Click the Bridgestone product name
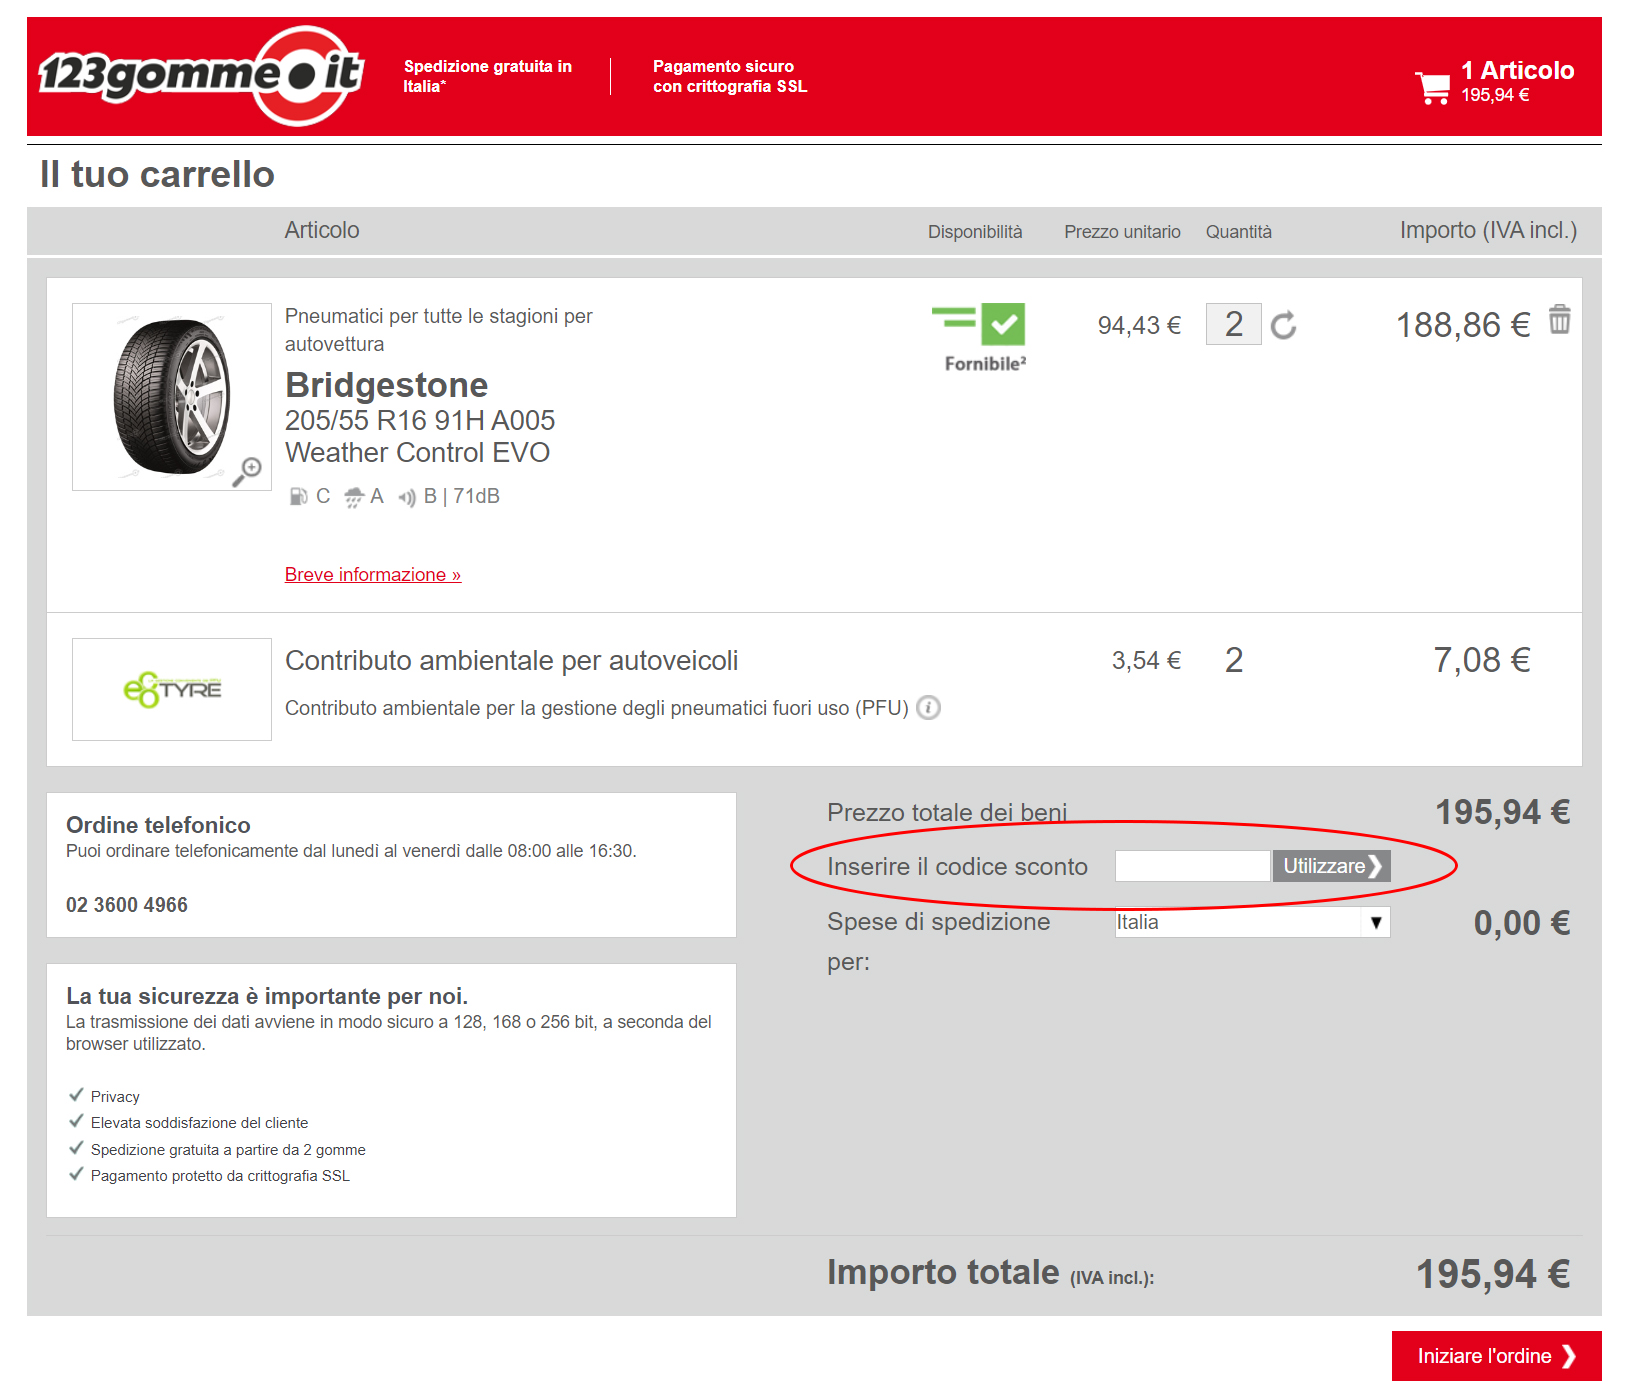This screenshot has height=1399, width=1628. [x=387, y=385]
